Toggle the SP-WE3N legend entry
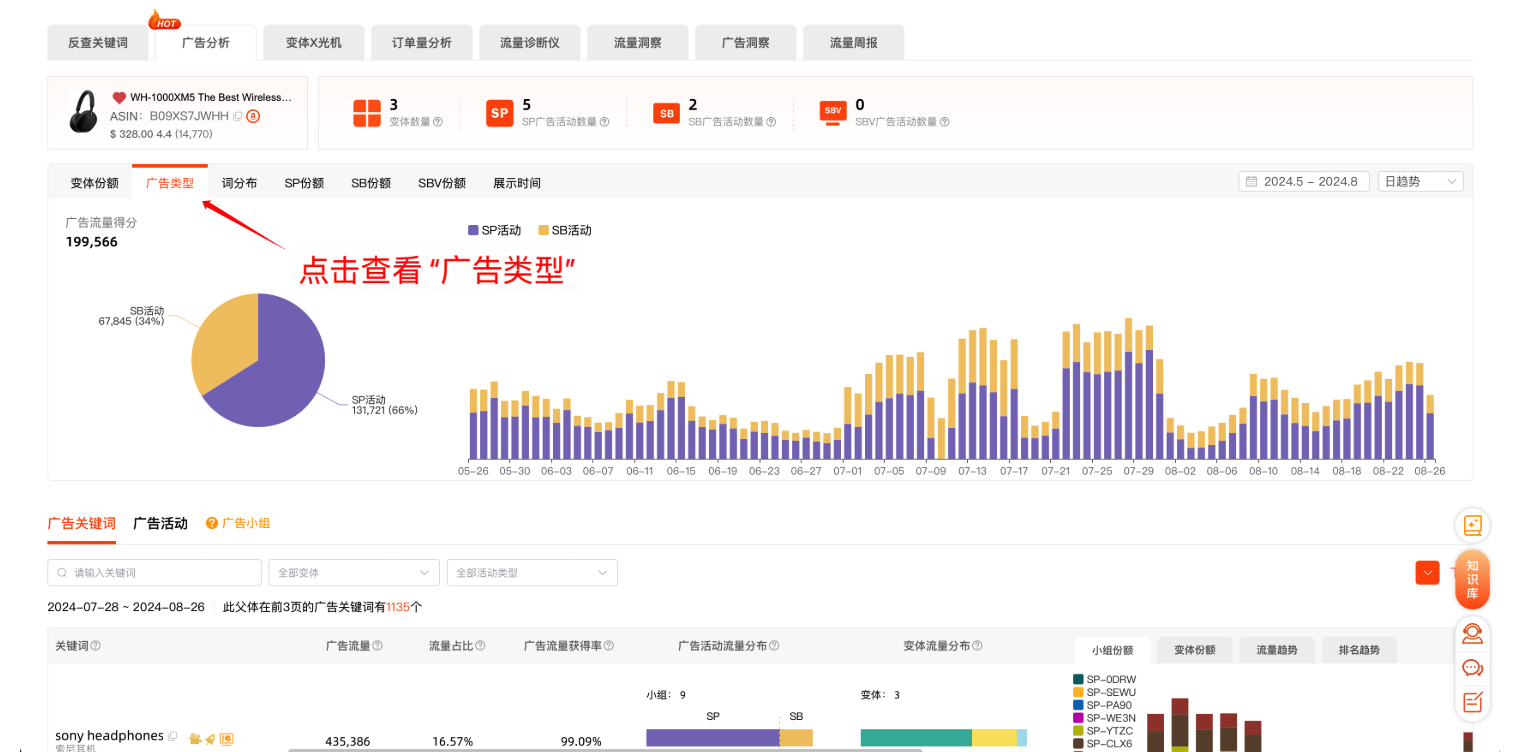 coord(1105,718)
